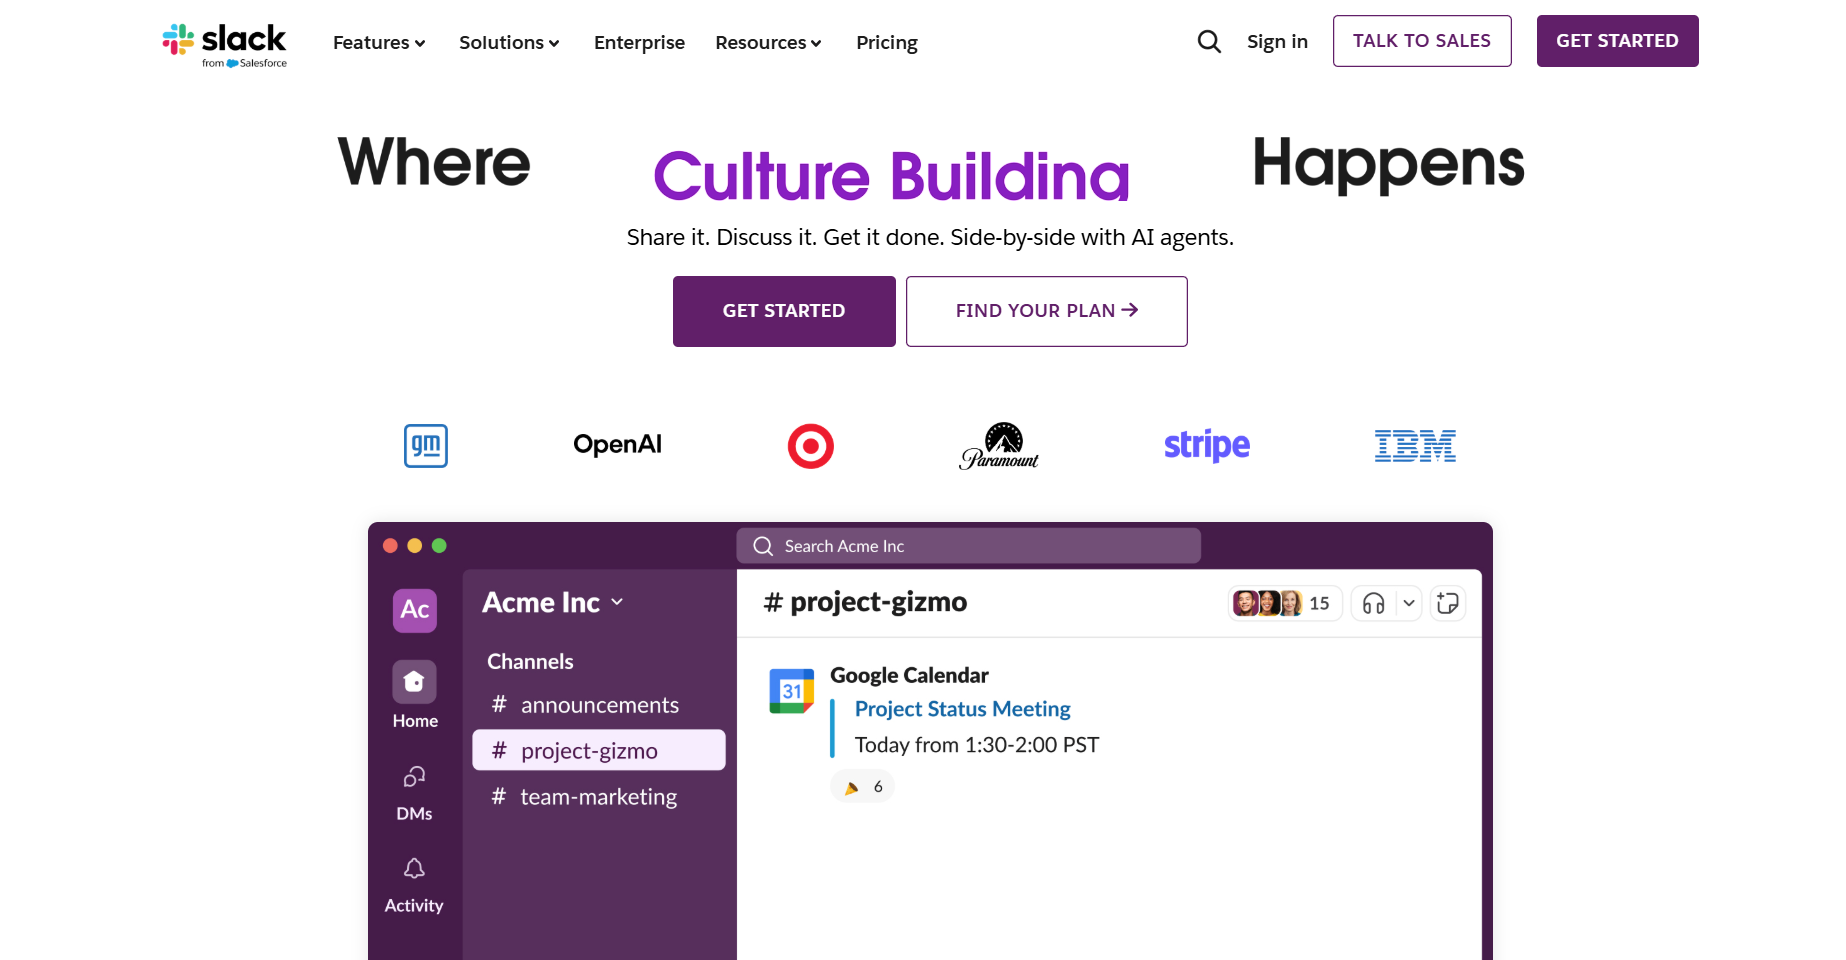1846x960 pixels.
Task: Click the IBM logo
Action: (1415, 446)
